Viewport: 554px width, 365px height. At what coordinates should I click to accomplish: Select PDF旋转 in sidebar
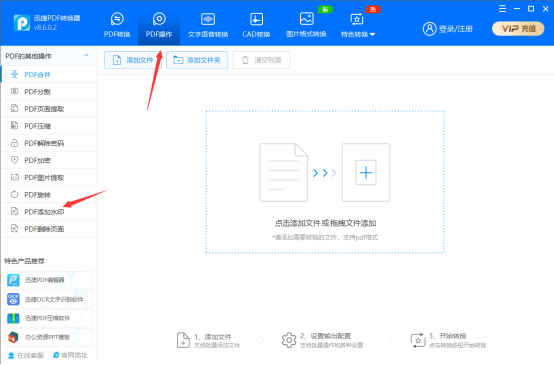[x=49, y=194]
